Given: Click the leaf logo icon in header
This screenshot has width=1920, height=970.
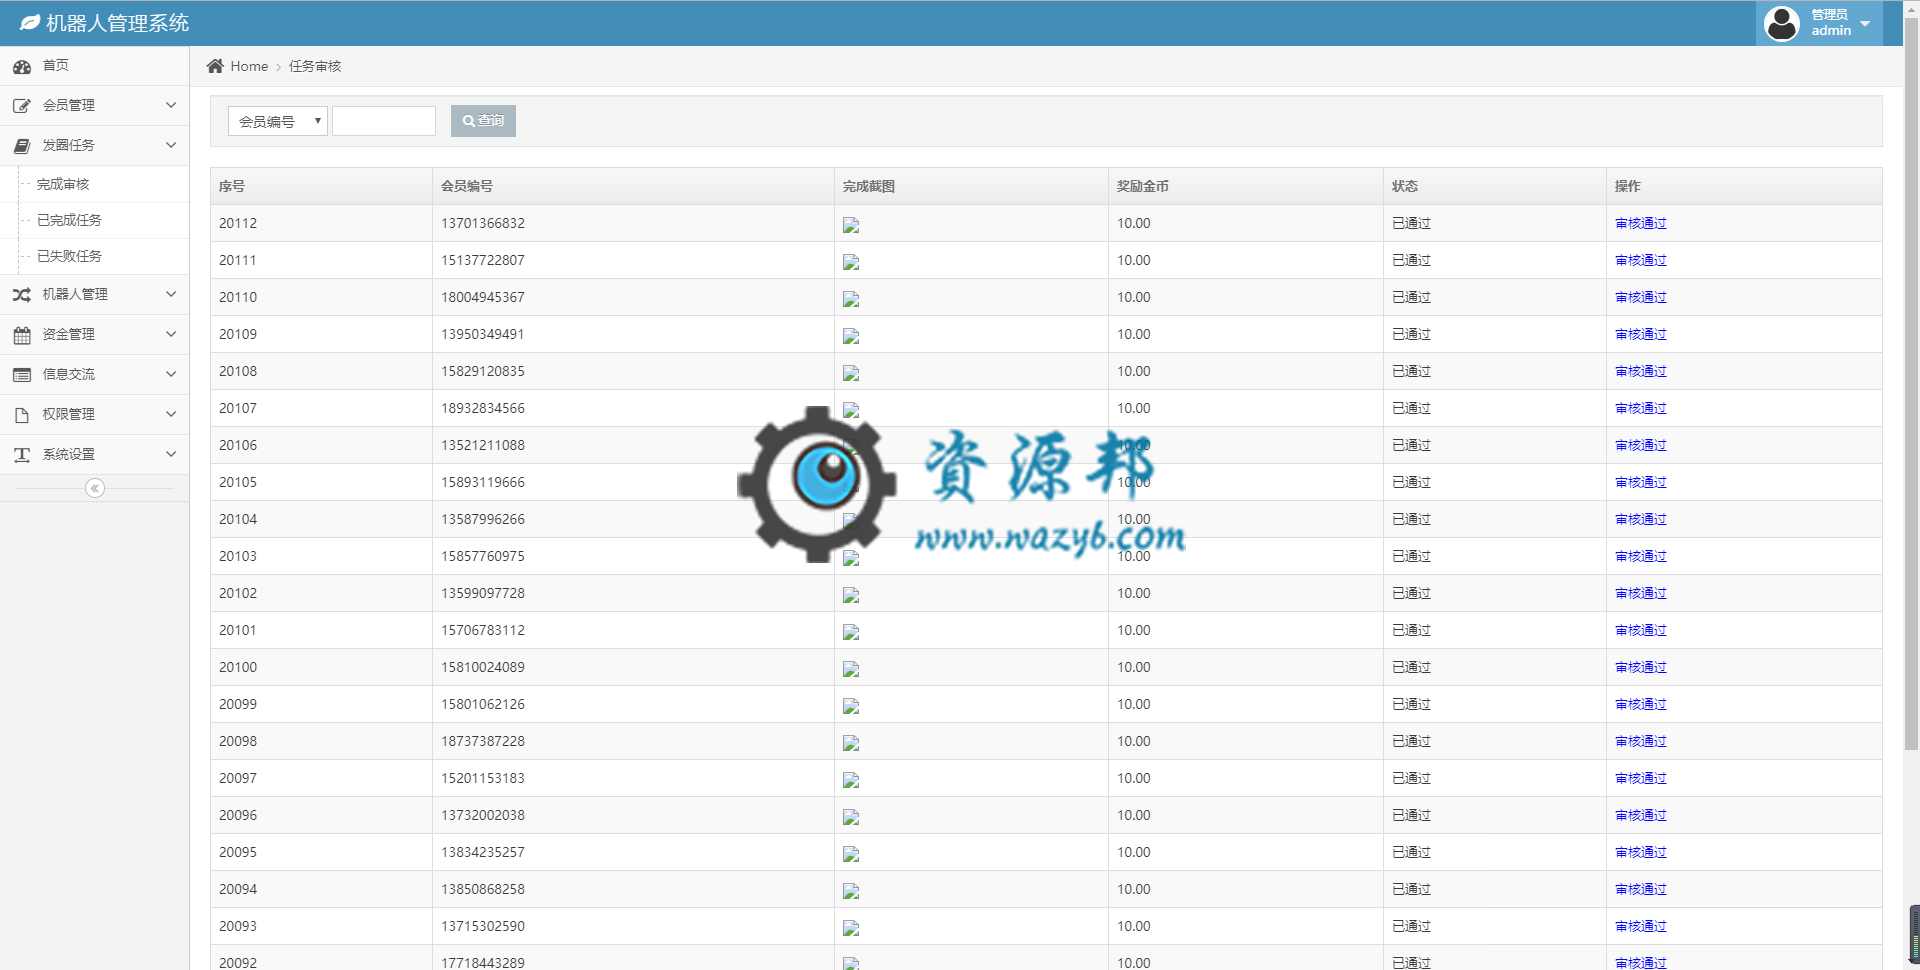Looking at the screenshot, I should pos(30,22).
